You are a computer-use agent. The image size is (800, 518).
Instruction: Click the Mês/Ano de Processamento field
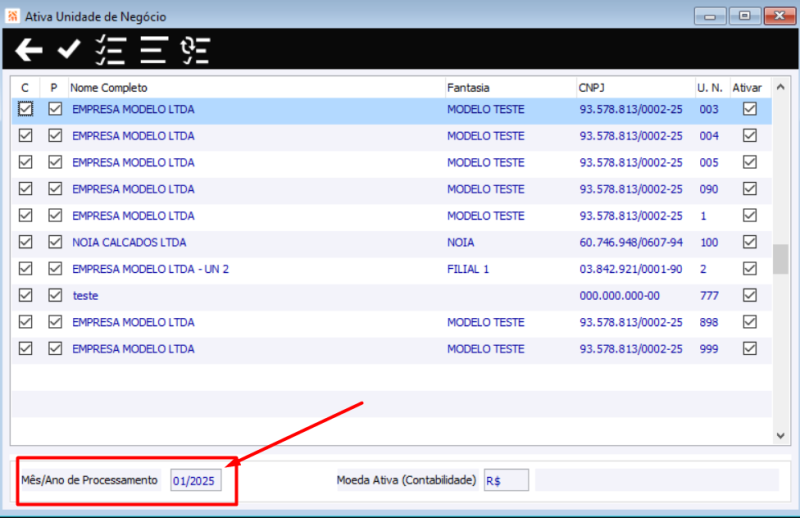tap(195, 480)
